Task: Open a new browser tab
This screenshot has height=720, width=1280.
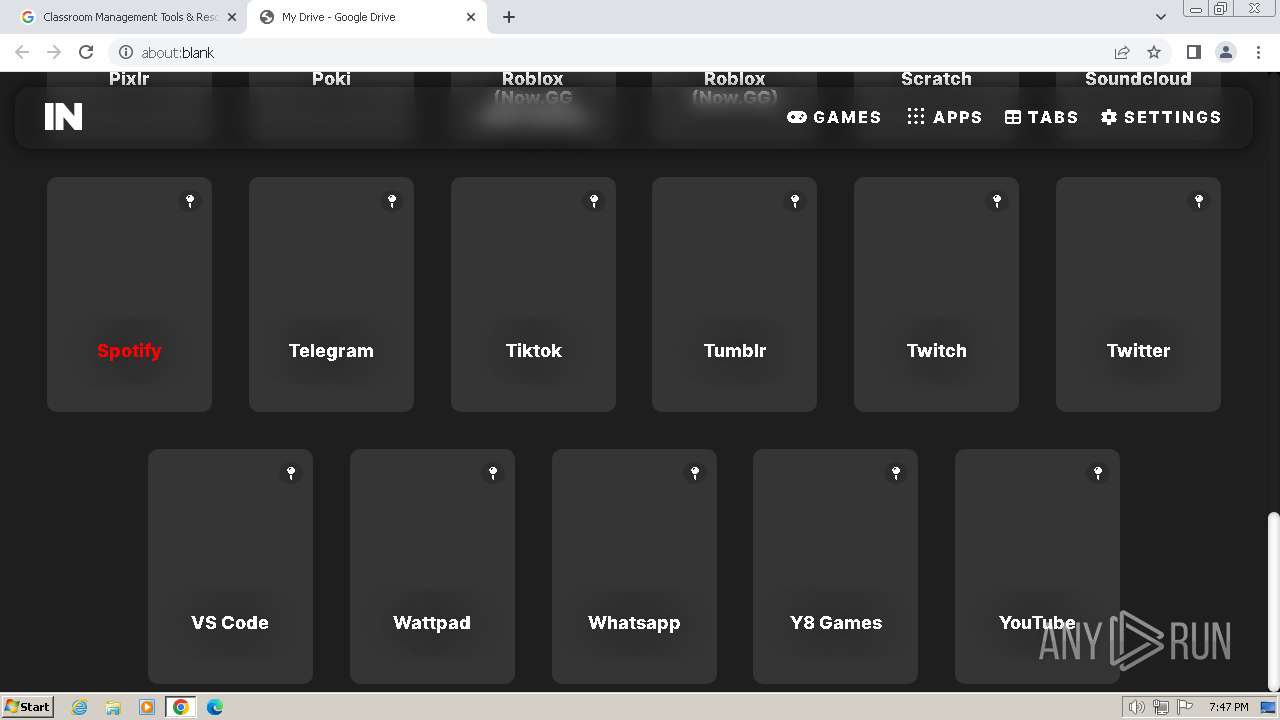Action: 509,17
